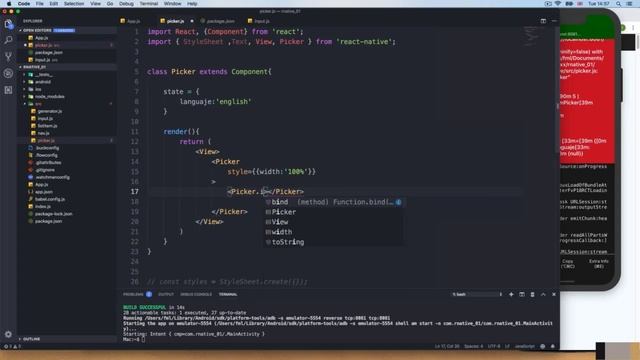The height and width of the screenshot is (360, 640).
Task: Open package-lock.json in file tree
Action: click(53, 214)
